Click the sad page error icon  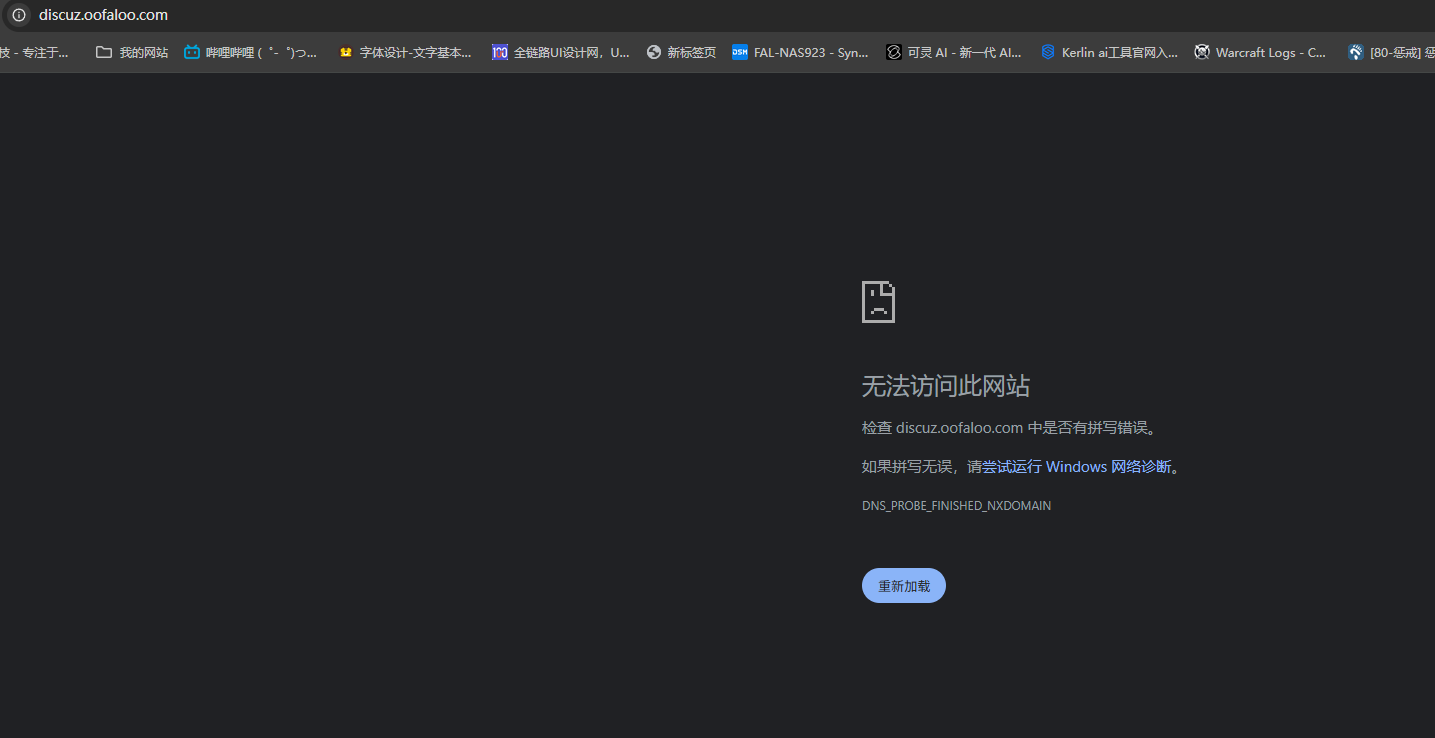[877, 301]
